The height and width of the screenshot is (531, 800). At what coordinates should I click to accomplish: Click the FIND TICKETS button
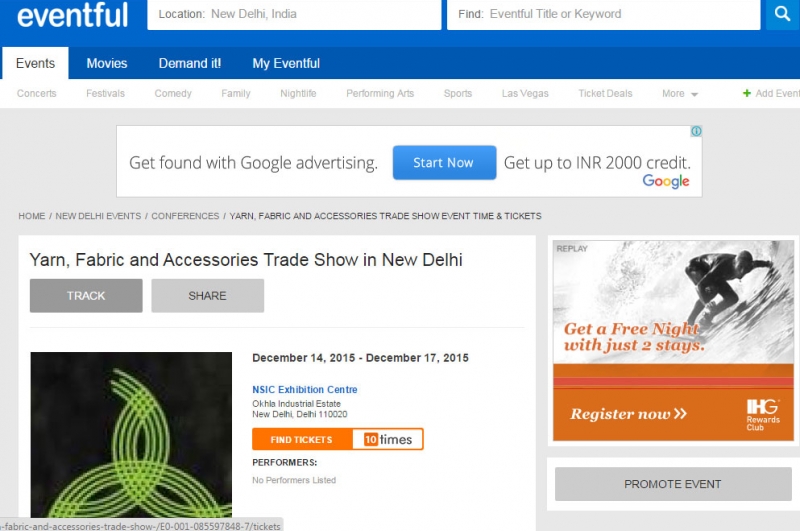302,439
